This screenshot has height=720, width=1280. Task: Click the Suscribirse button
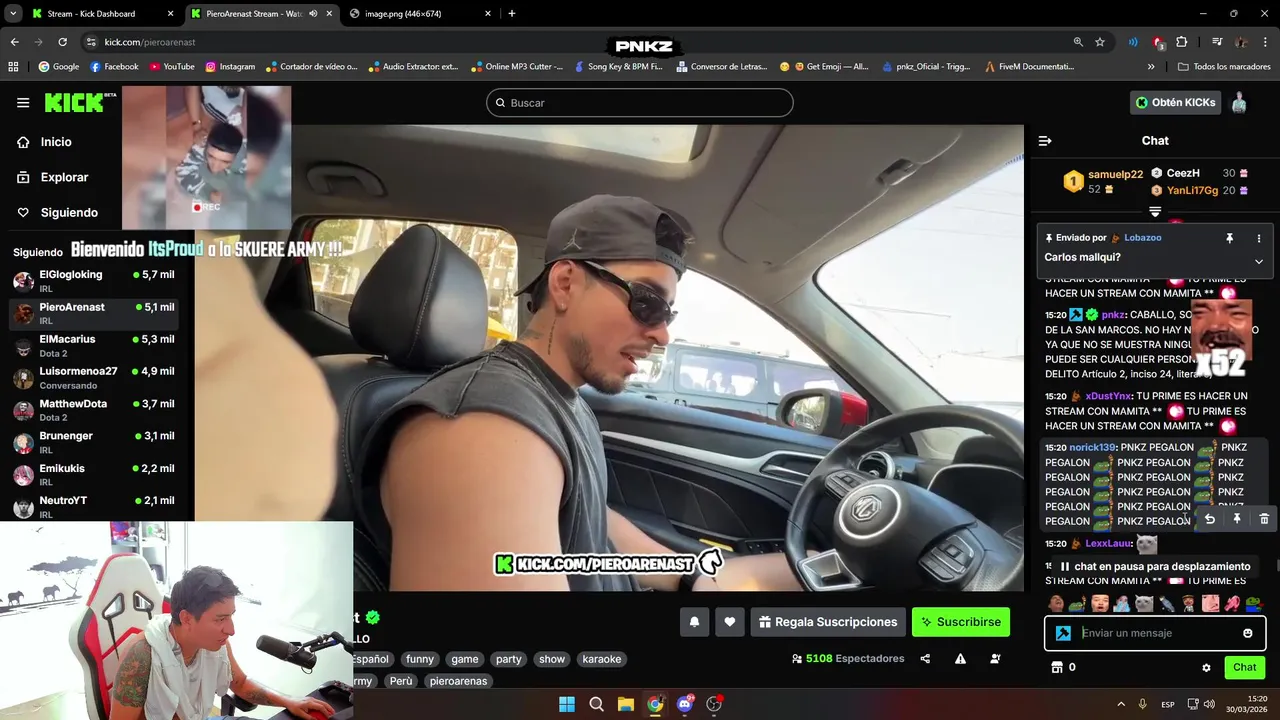tap(961, 622)
